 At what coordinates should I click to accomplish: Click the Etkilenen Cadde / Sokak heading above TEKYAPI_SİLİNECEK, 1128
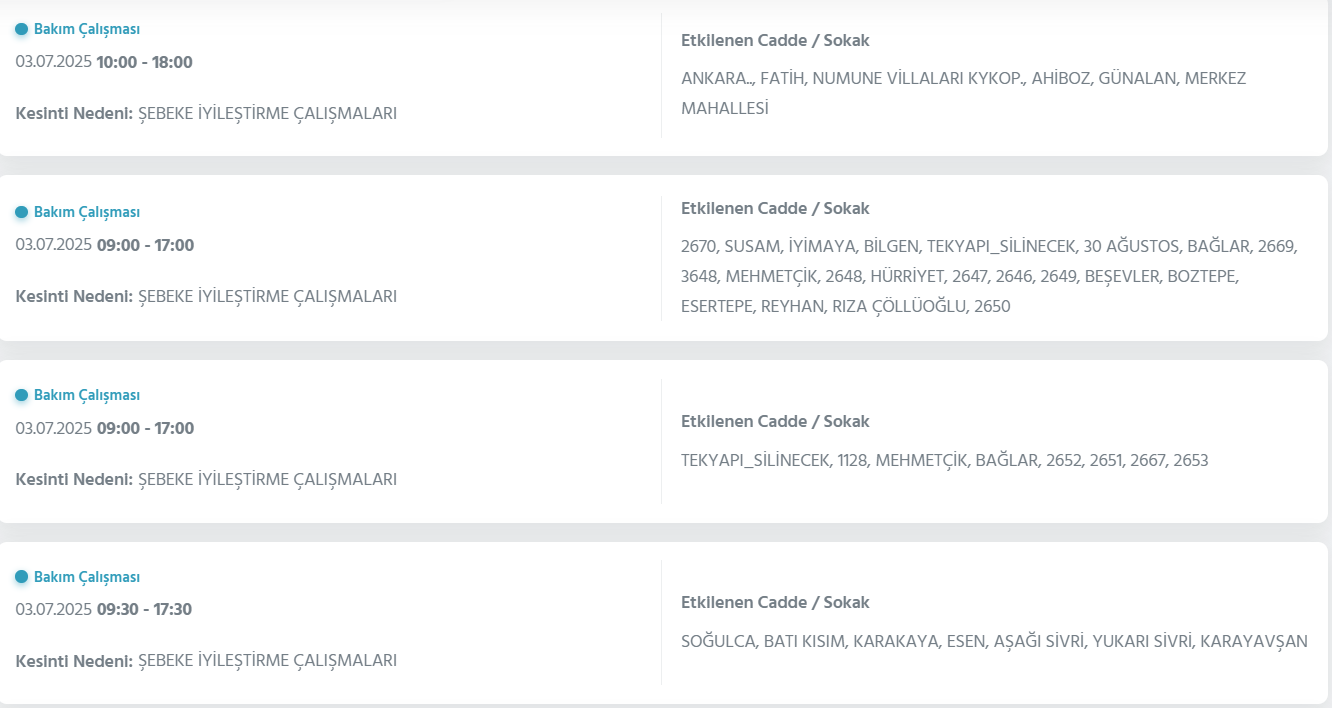coord(775,422)
